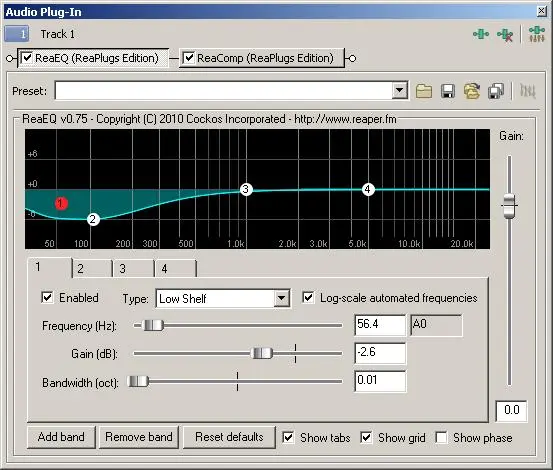Click band 3 node on the EQ curve
Image resolution: width=553 pixels, height=470 pixels.
pos(246,190)
